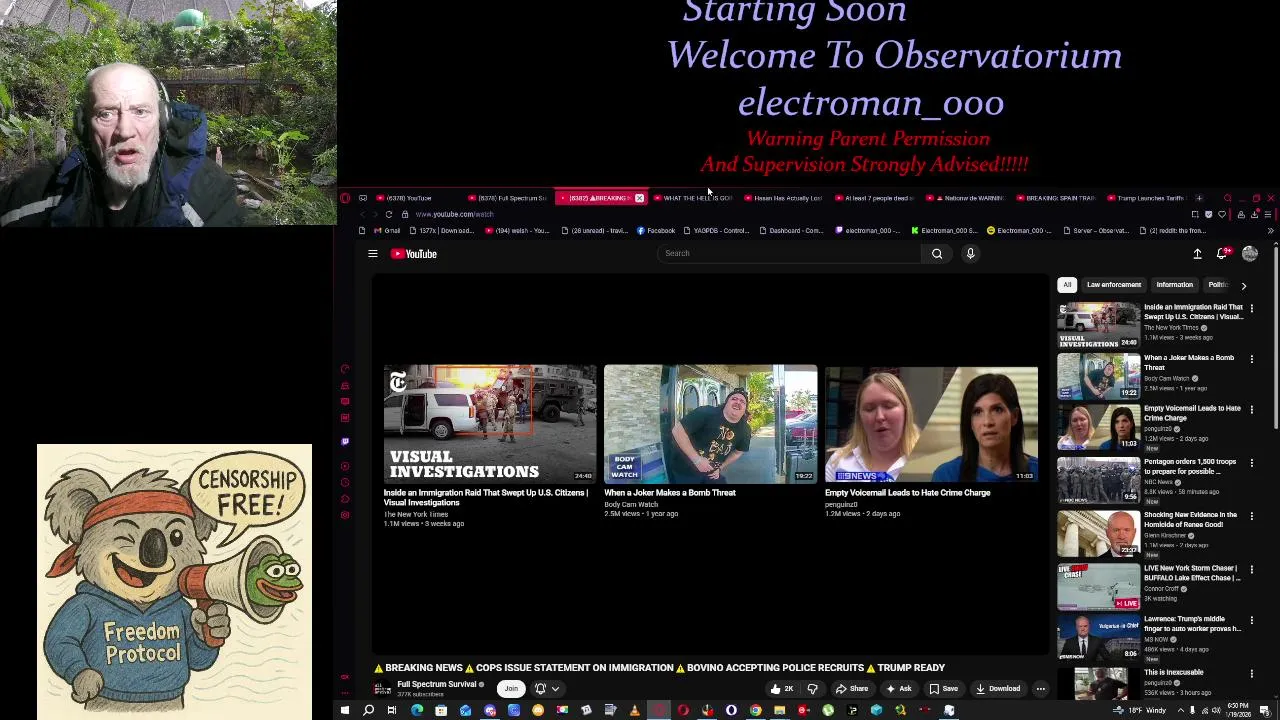This screenshot has height=720, width=1280.
Task: Open the account avatar menu
Action: coord(1250,254)
